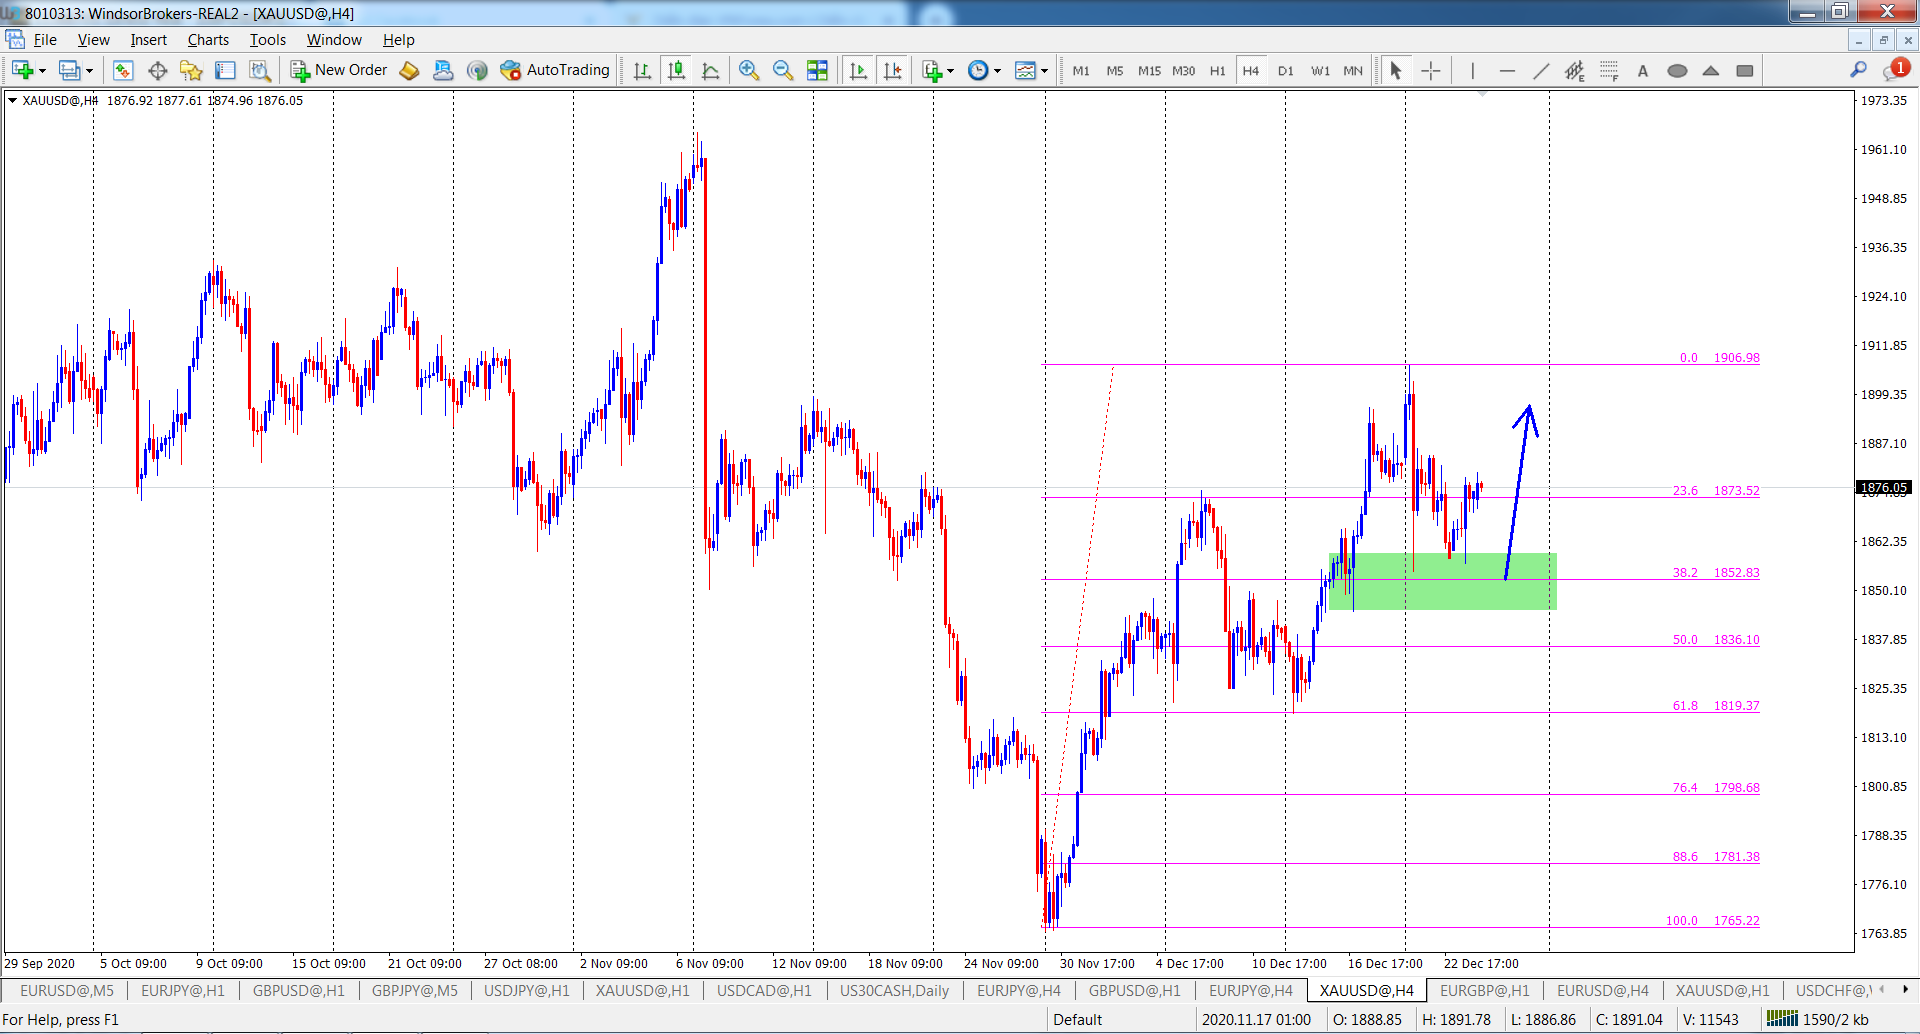Viewport: 1920px width, 1034px height.
Task: Expand the New Chart dropdown arrow
Action: pos(42,71)
